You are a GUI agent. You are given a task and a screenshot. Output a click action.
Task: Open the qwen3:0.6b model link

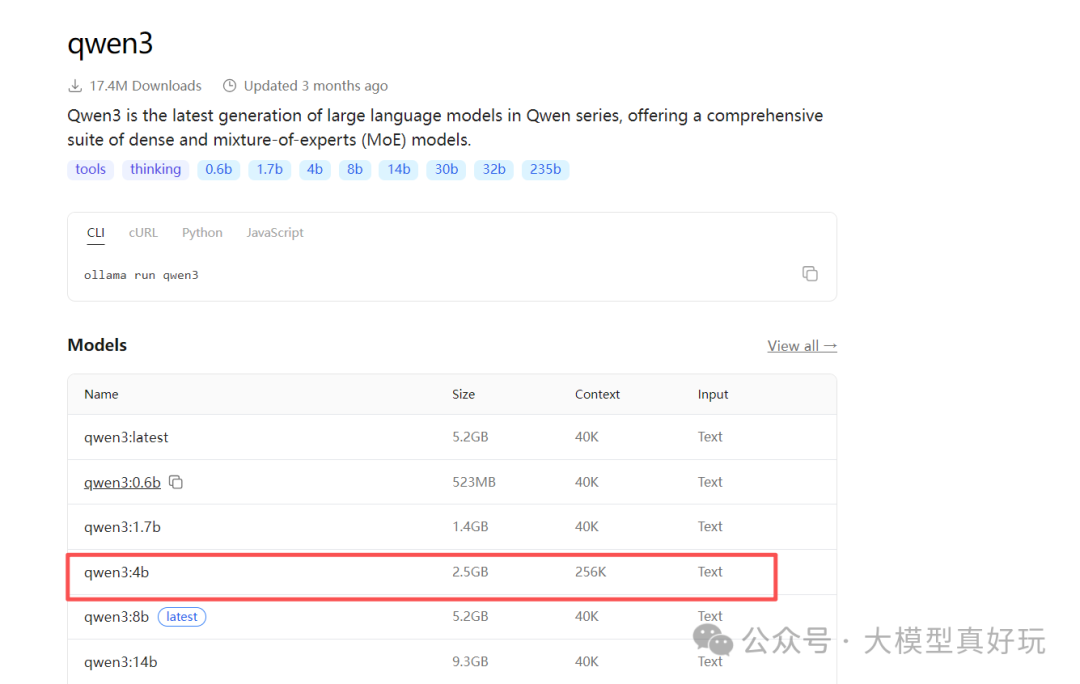coord(122,482)
